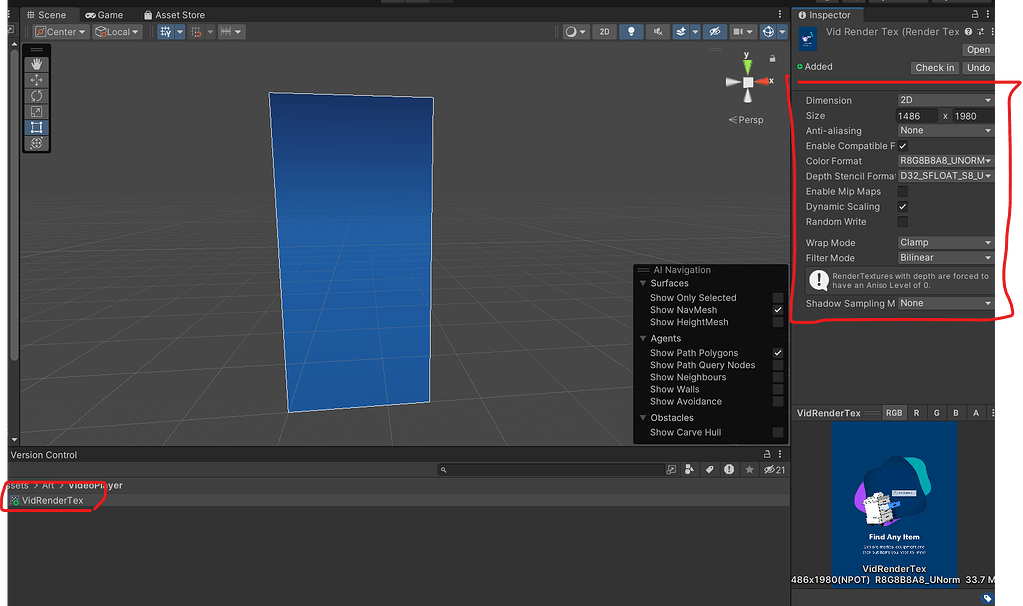This screenshot has height=606, width=1023.
Task: Mute scene audio using the speaker icon
Action: pos(658,31)
